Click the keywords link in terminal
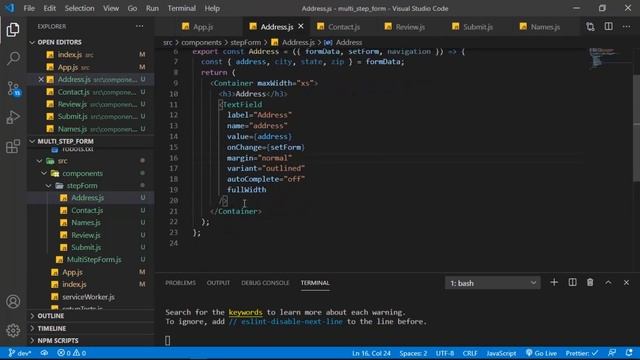 [x=245, y=312]
